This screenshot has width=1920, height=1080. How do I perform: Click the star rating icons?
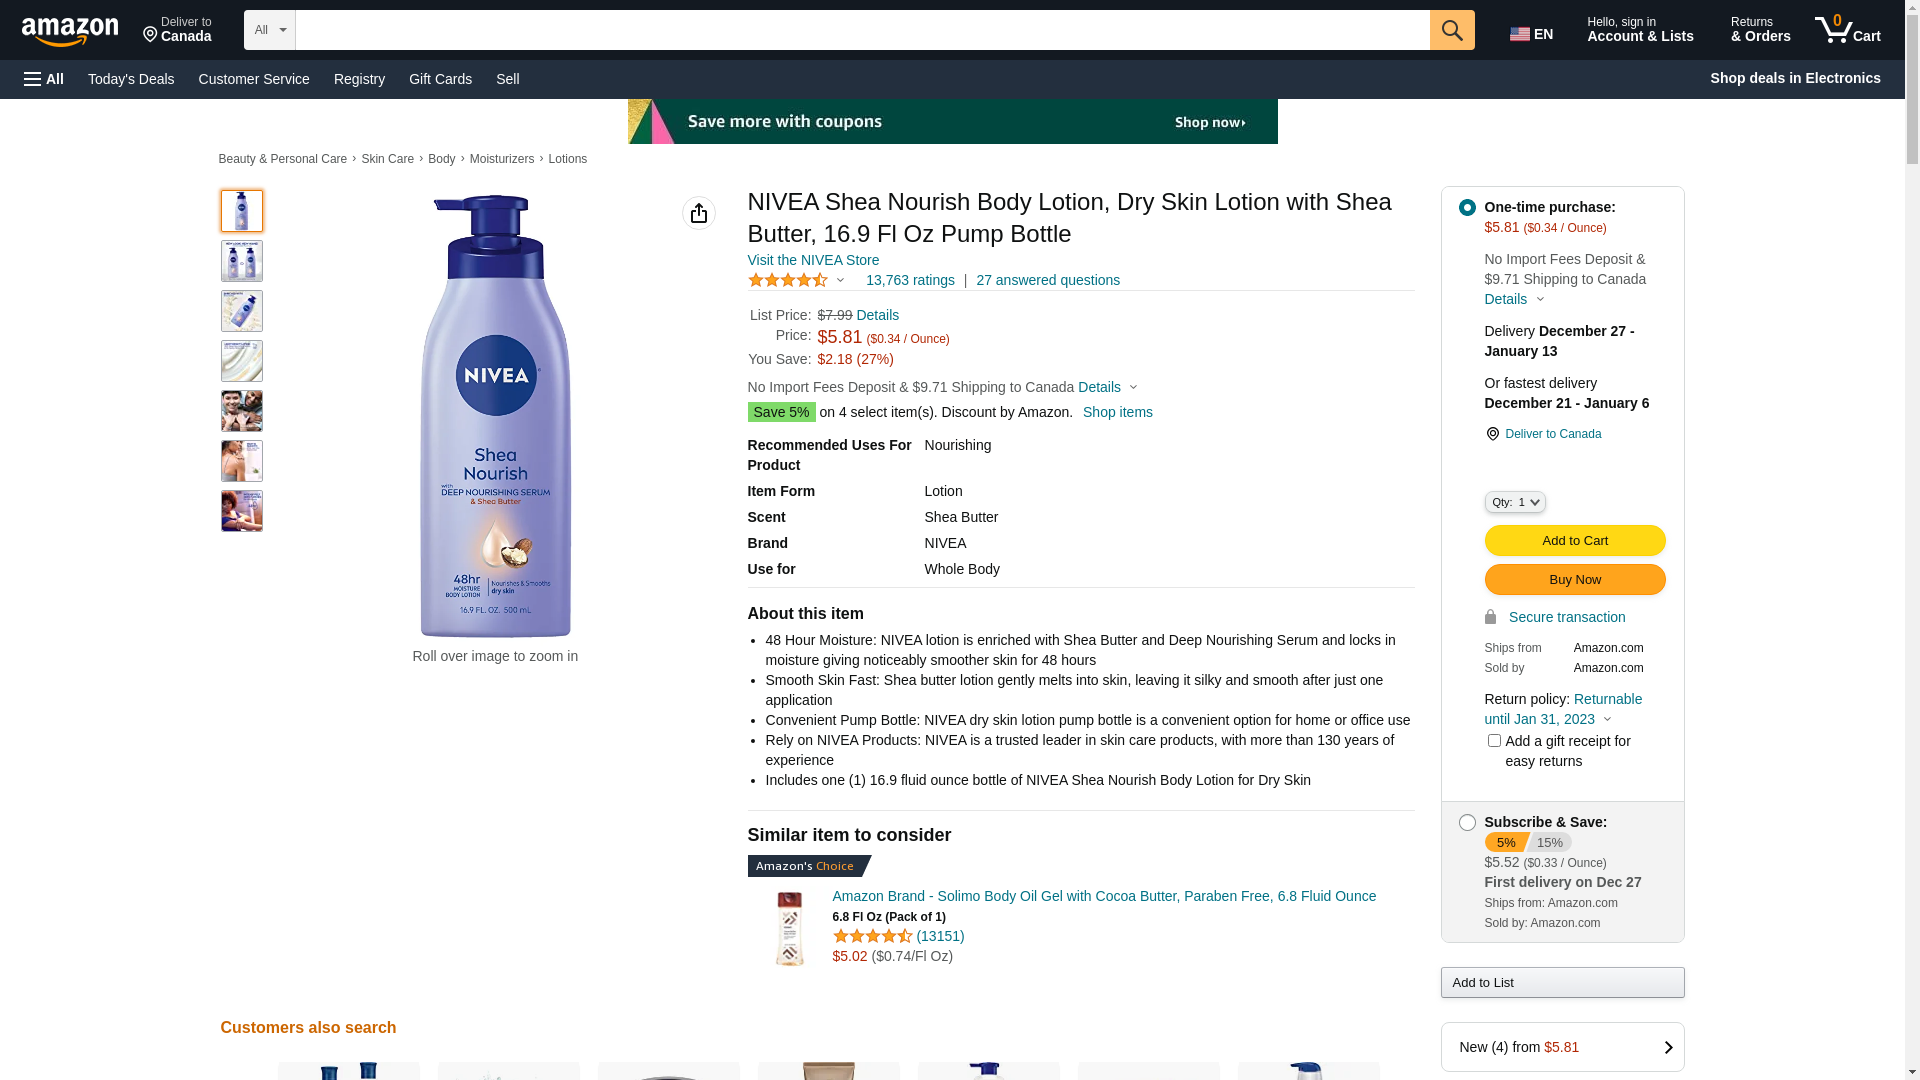pyautogui.click(x=788, y=281)
